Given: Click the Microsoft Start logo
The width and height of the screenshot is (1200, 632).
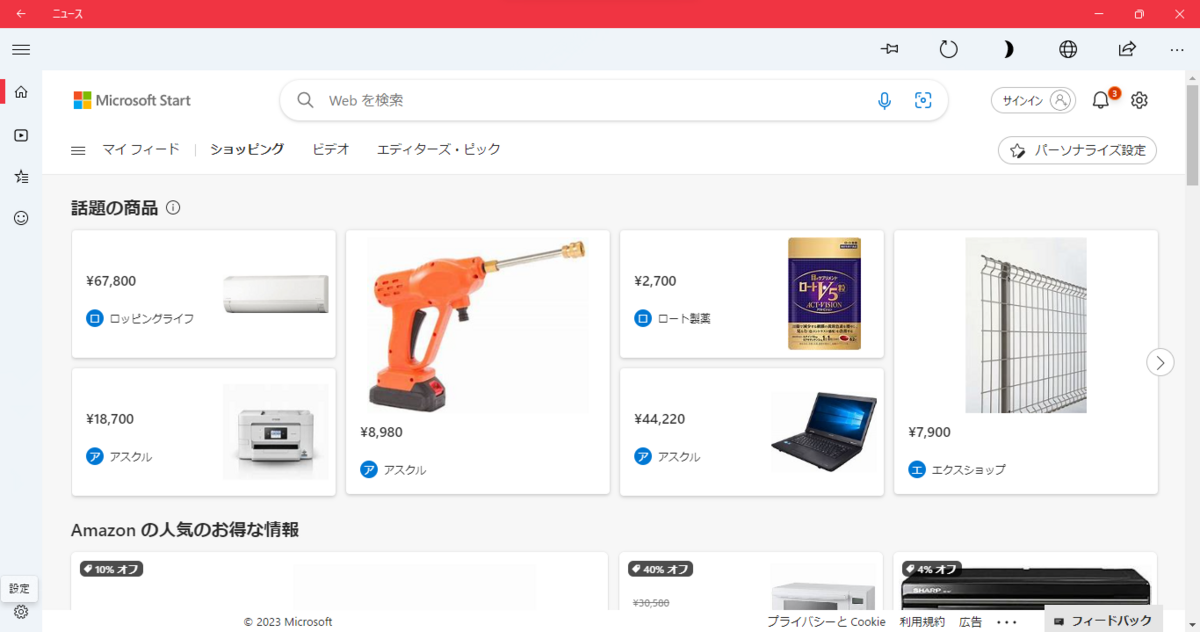Looking at the screenshot, I should tap(132, 100).
